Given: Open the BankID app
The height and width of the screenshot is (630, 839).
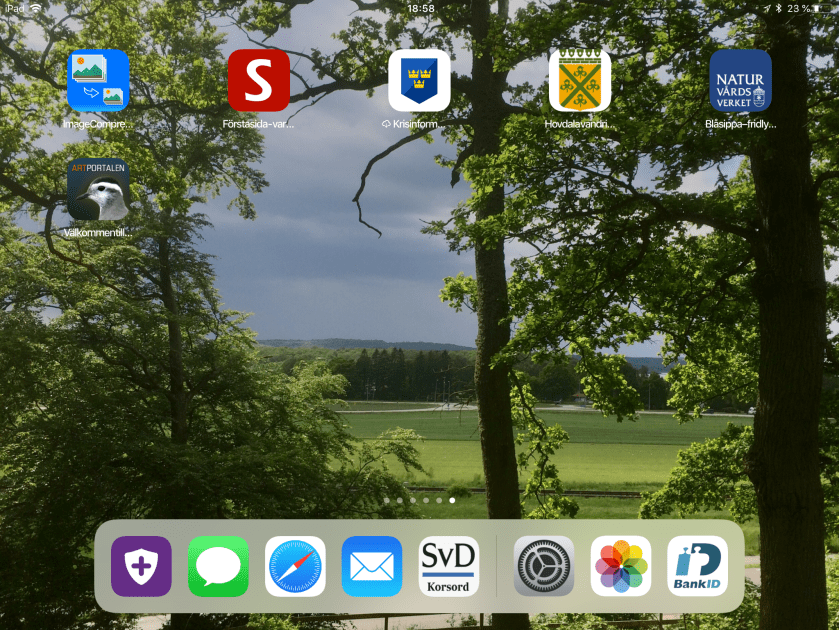Looking at the screenshot, I should tap(698, 566).
